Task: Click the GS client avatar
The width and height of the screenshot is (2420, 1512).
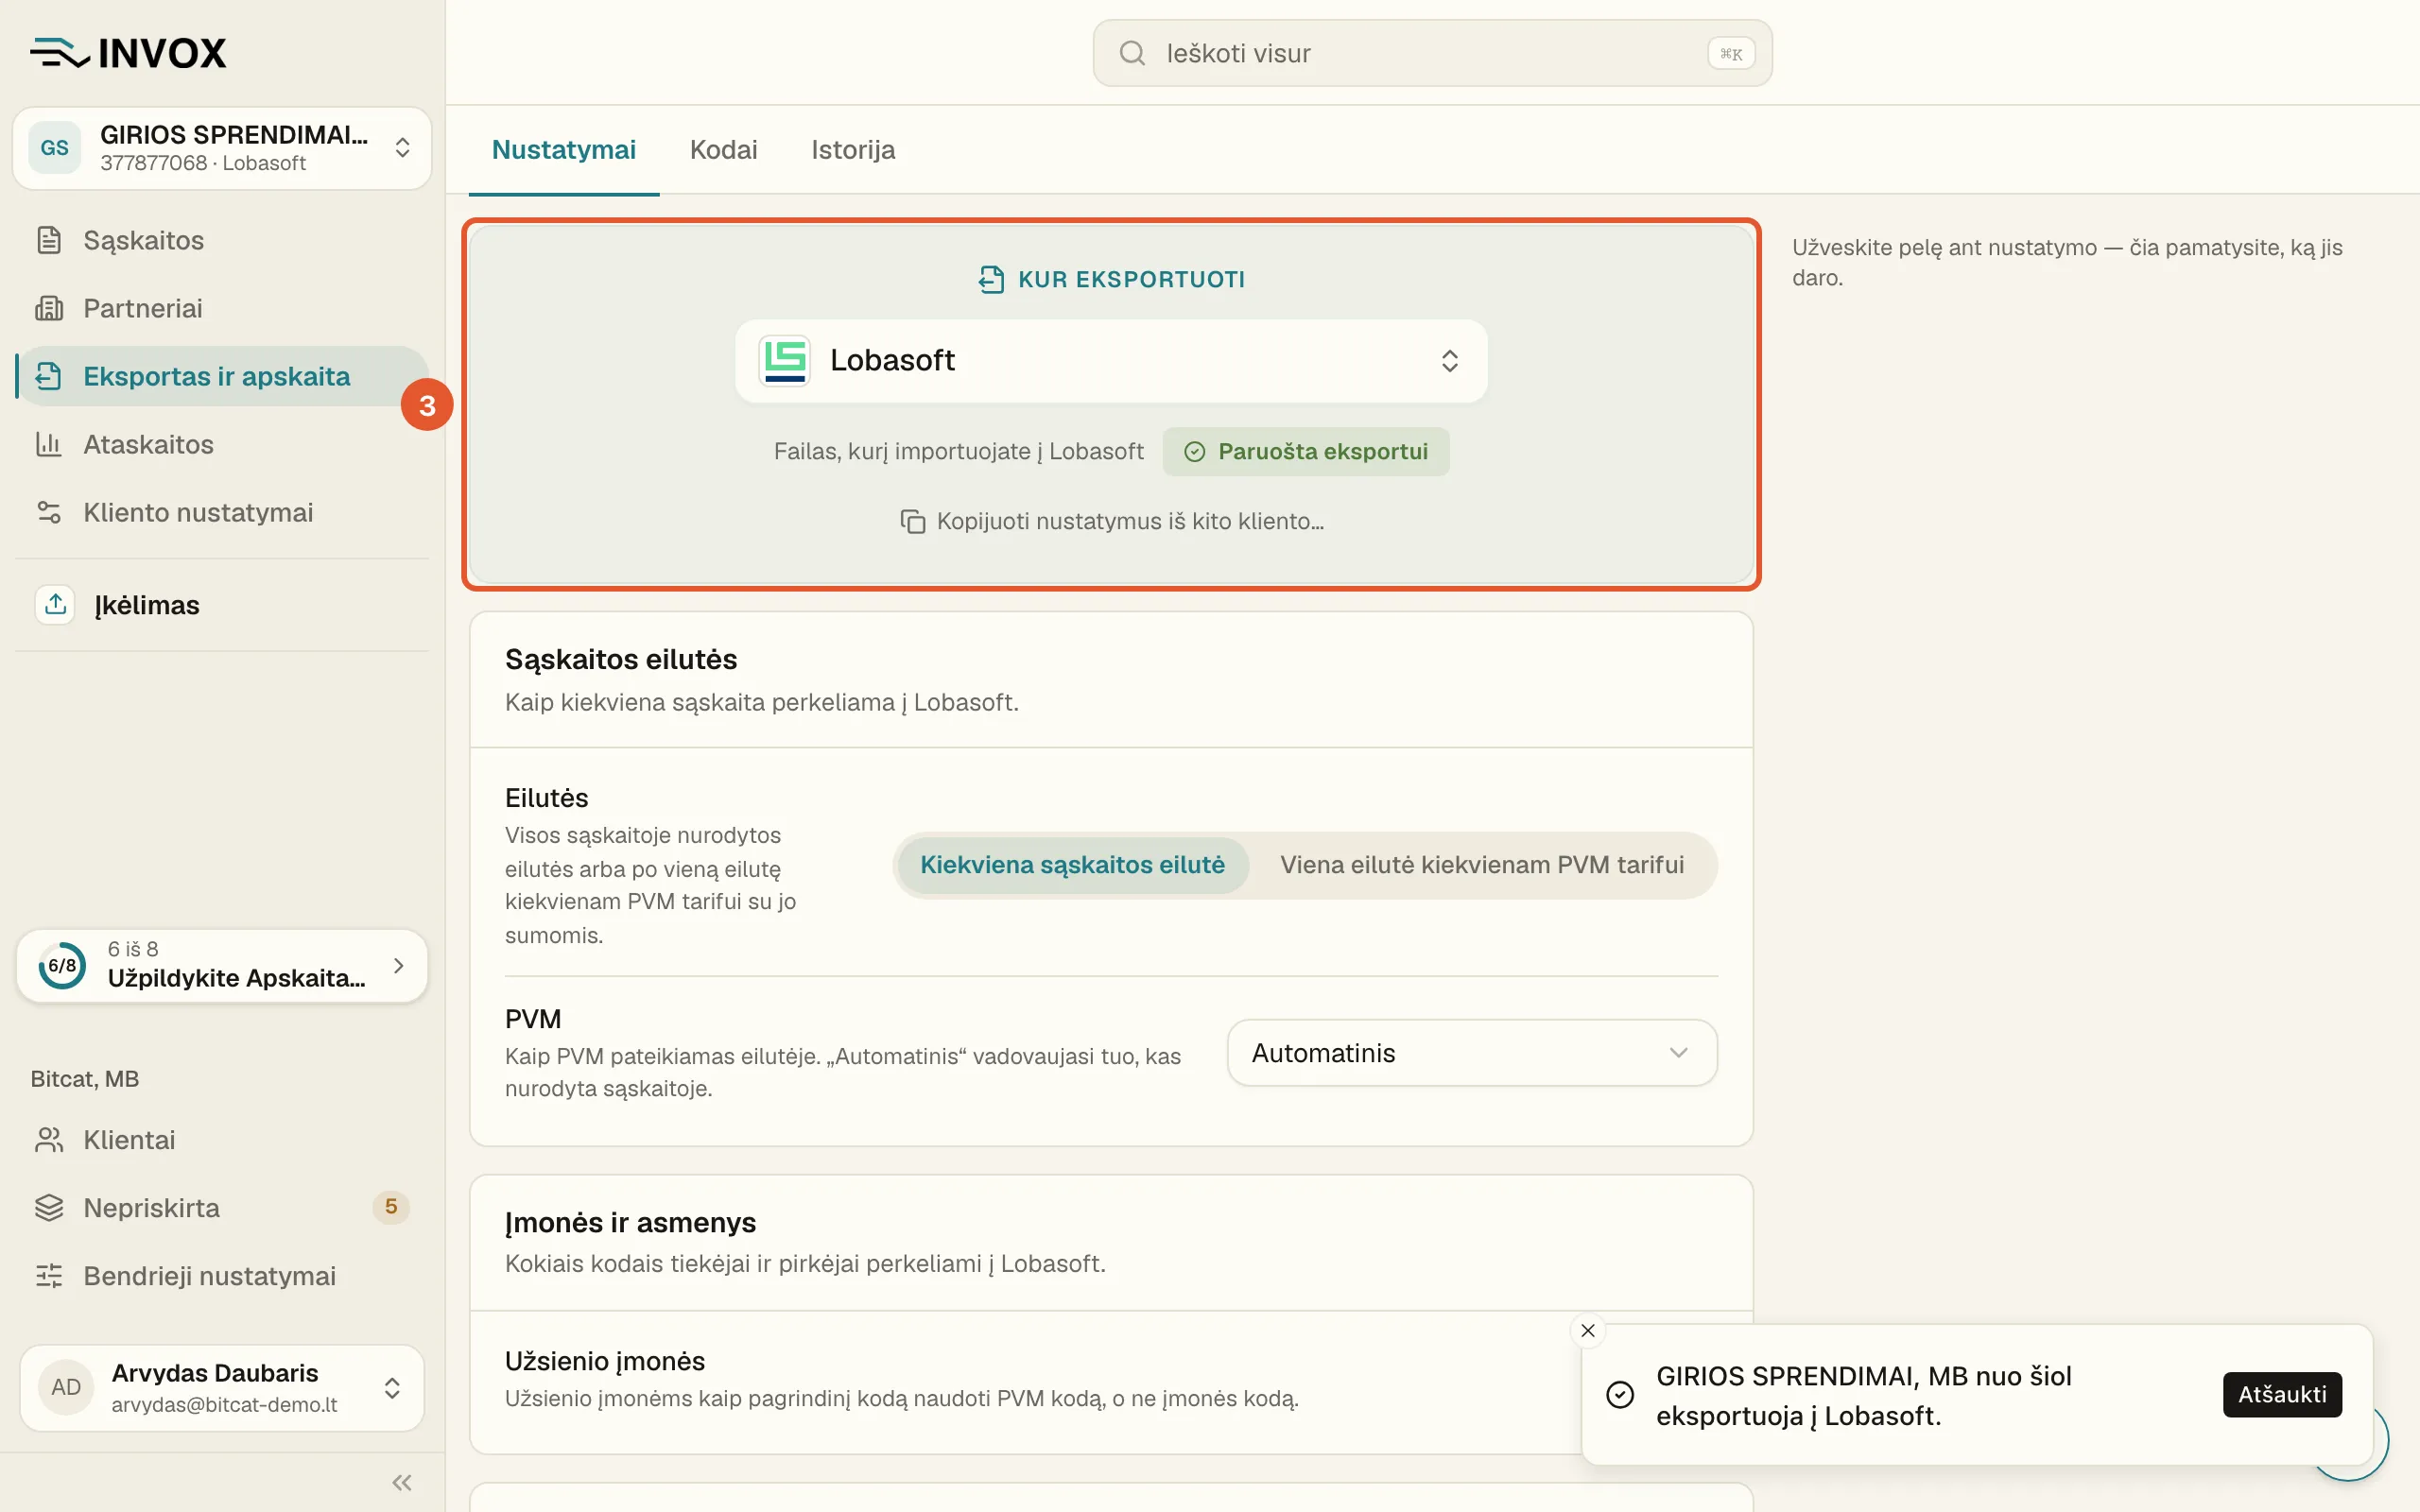Action: [x=54, y=148]
